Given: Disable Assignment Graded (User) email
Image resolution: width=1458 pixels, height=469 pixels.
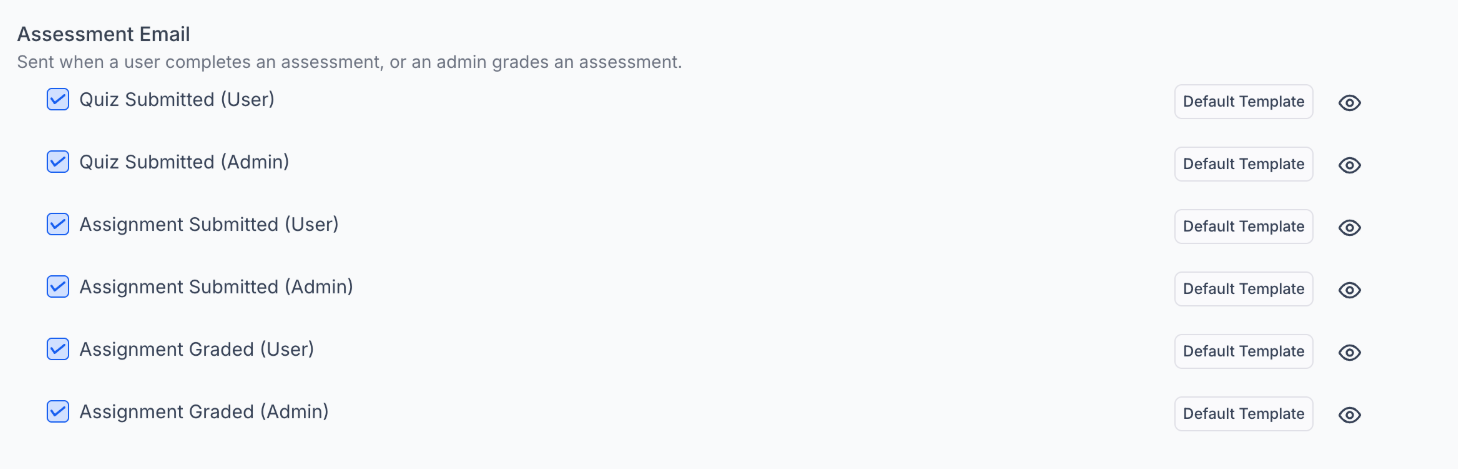Looking at the screenshot, I should (58, 349).
